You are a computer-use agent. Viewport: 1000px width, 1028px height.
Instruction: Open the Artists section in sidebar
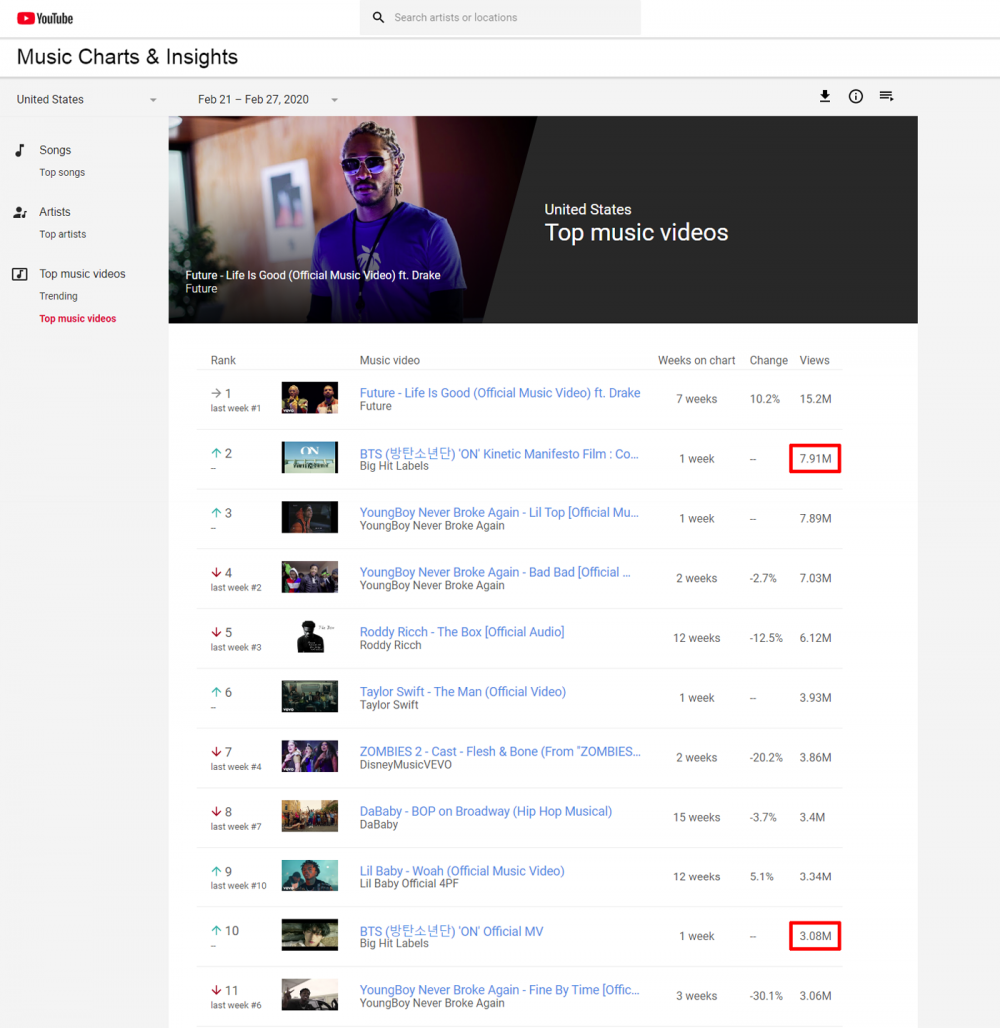tap(54, 212)
